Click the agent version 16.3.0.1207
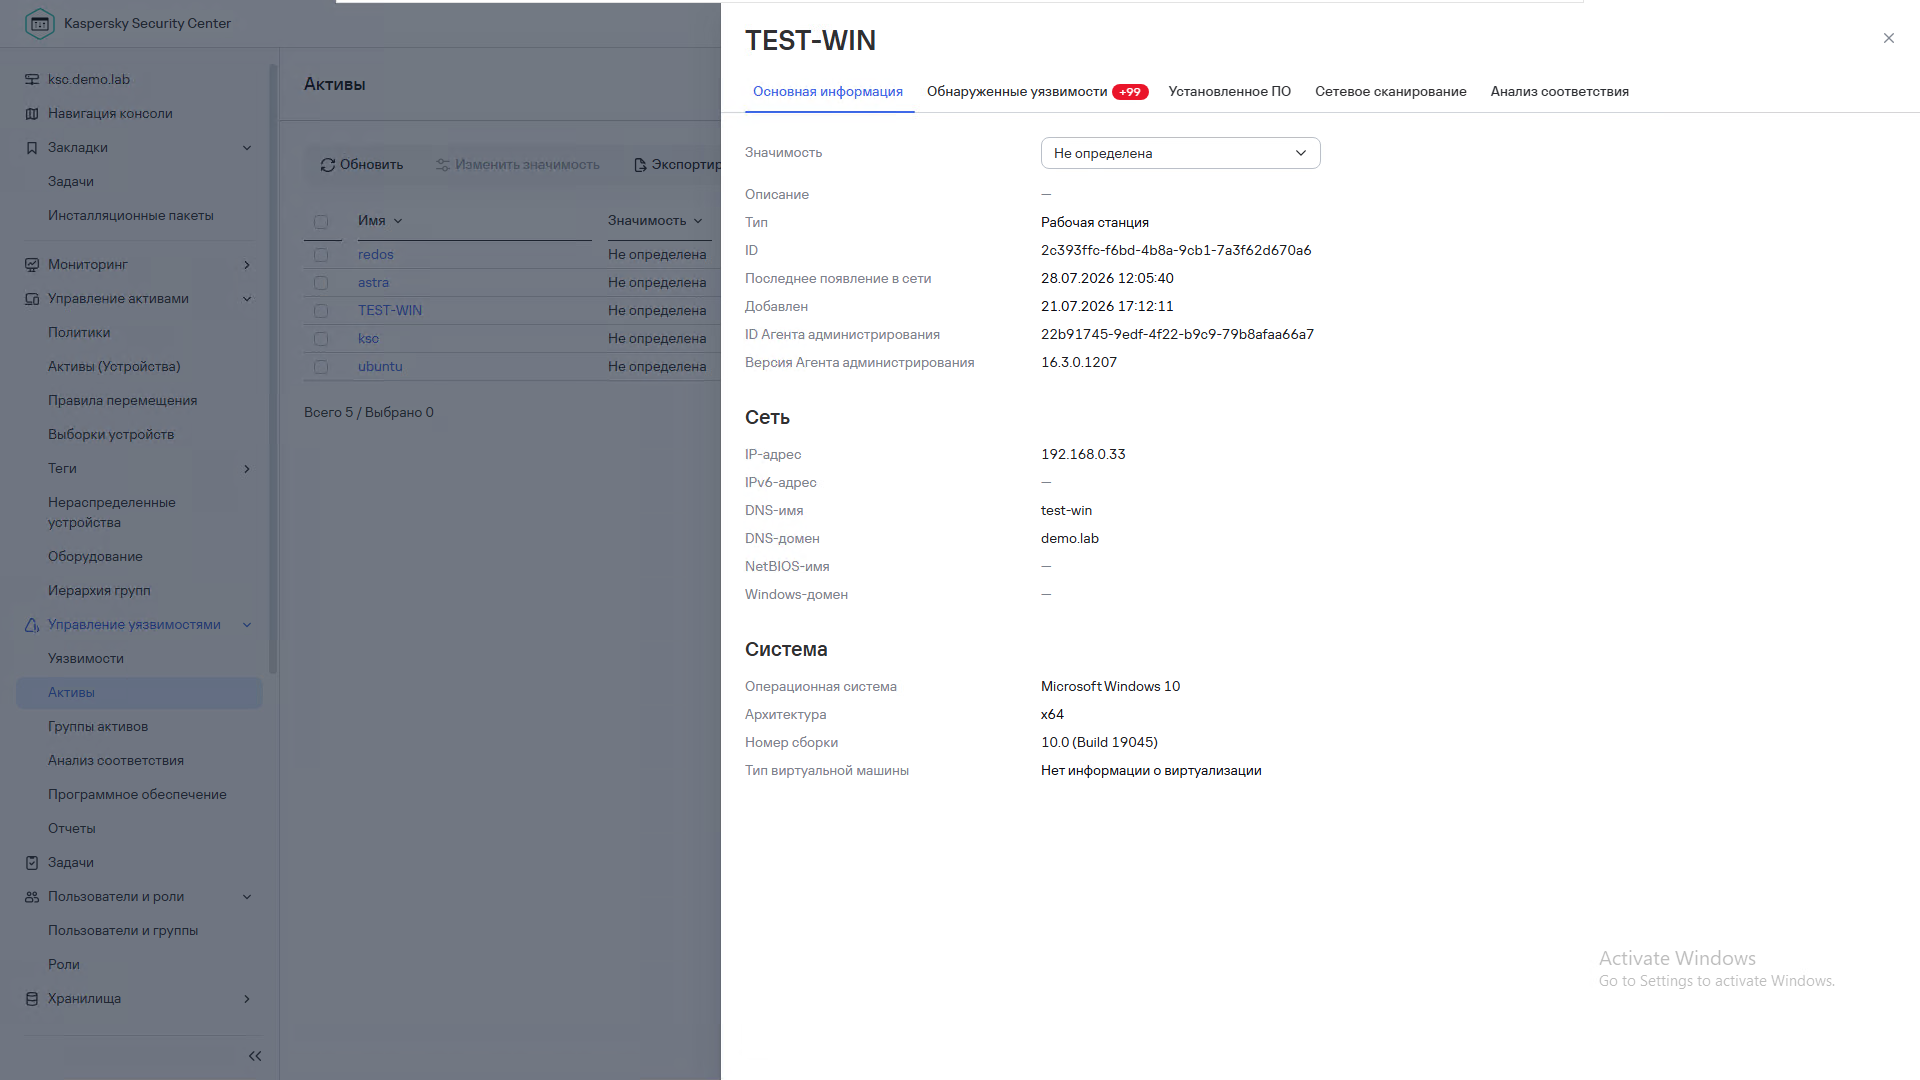 [x=1079, y=363]
